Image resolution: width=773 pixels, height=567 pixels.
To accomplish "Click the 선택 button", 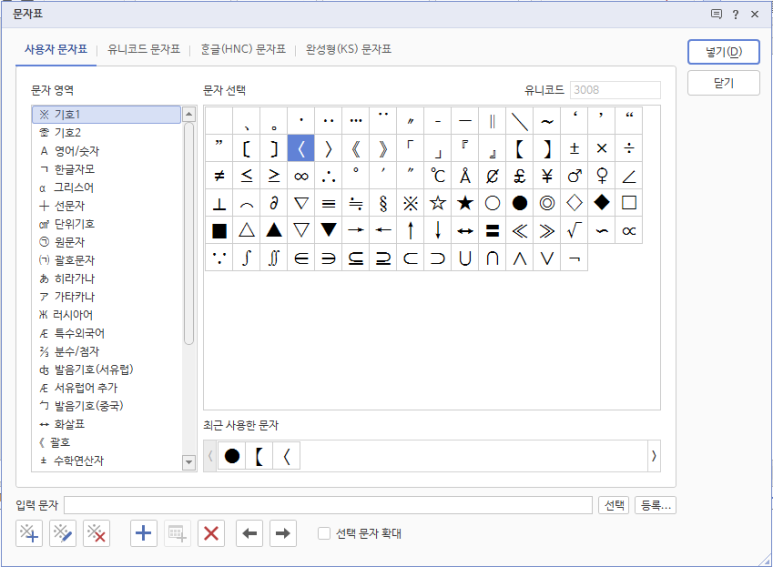I will 614,505.
